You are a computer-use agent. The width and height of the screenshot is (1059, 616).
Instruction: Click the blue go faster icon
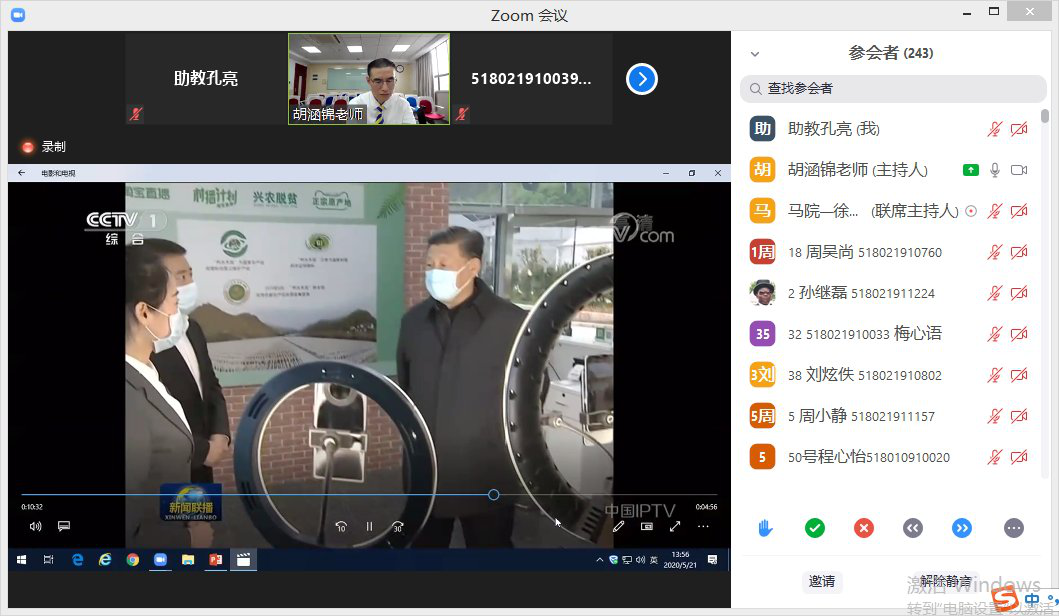click(x=962, y=528)
